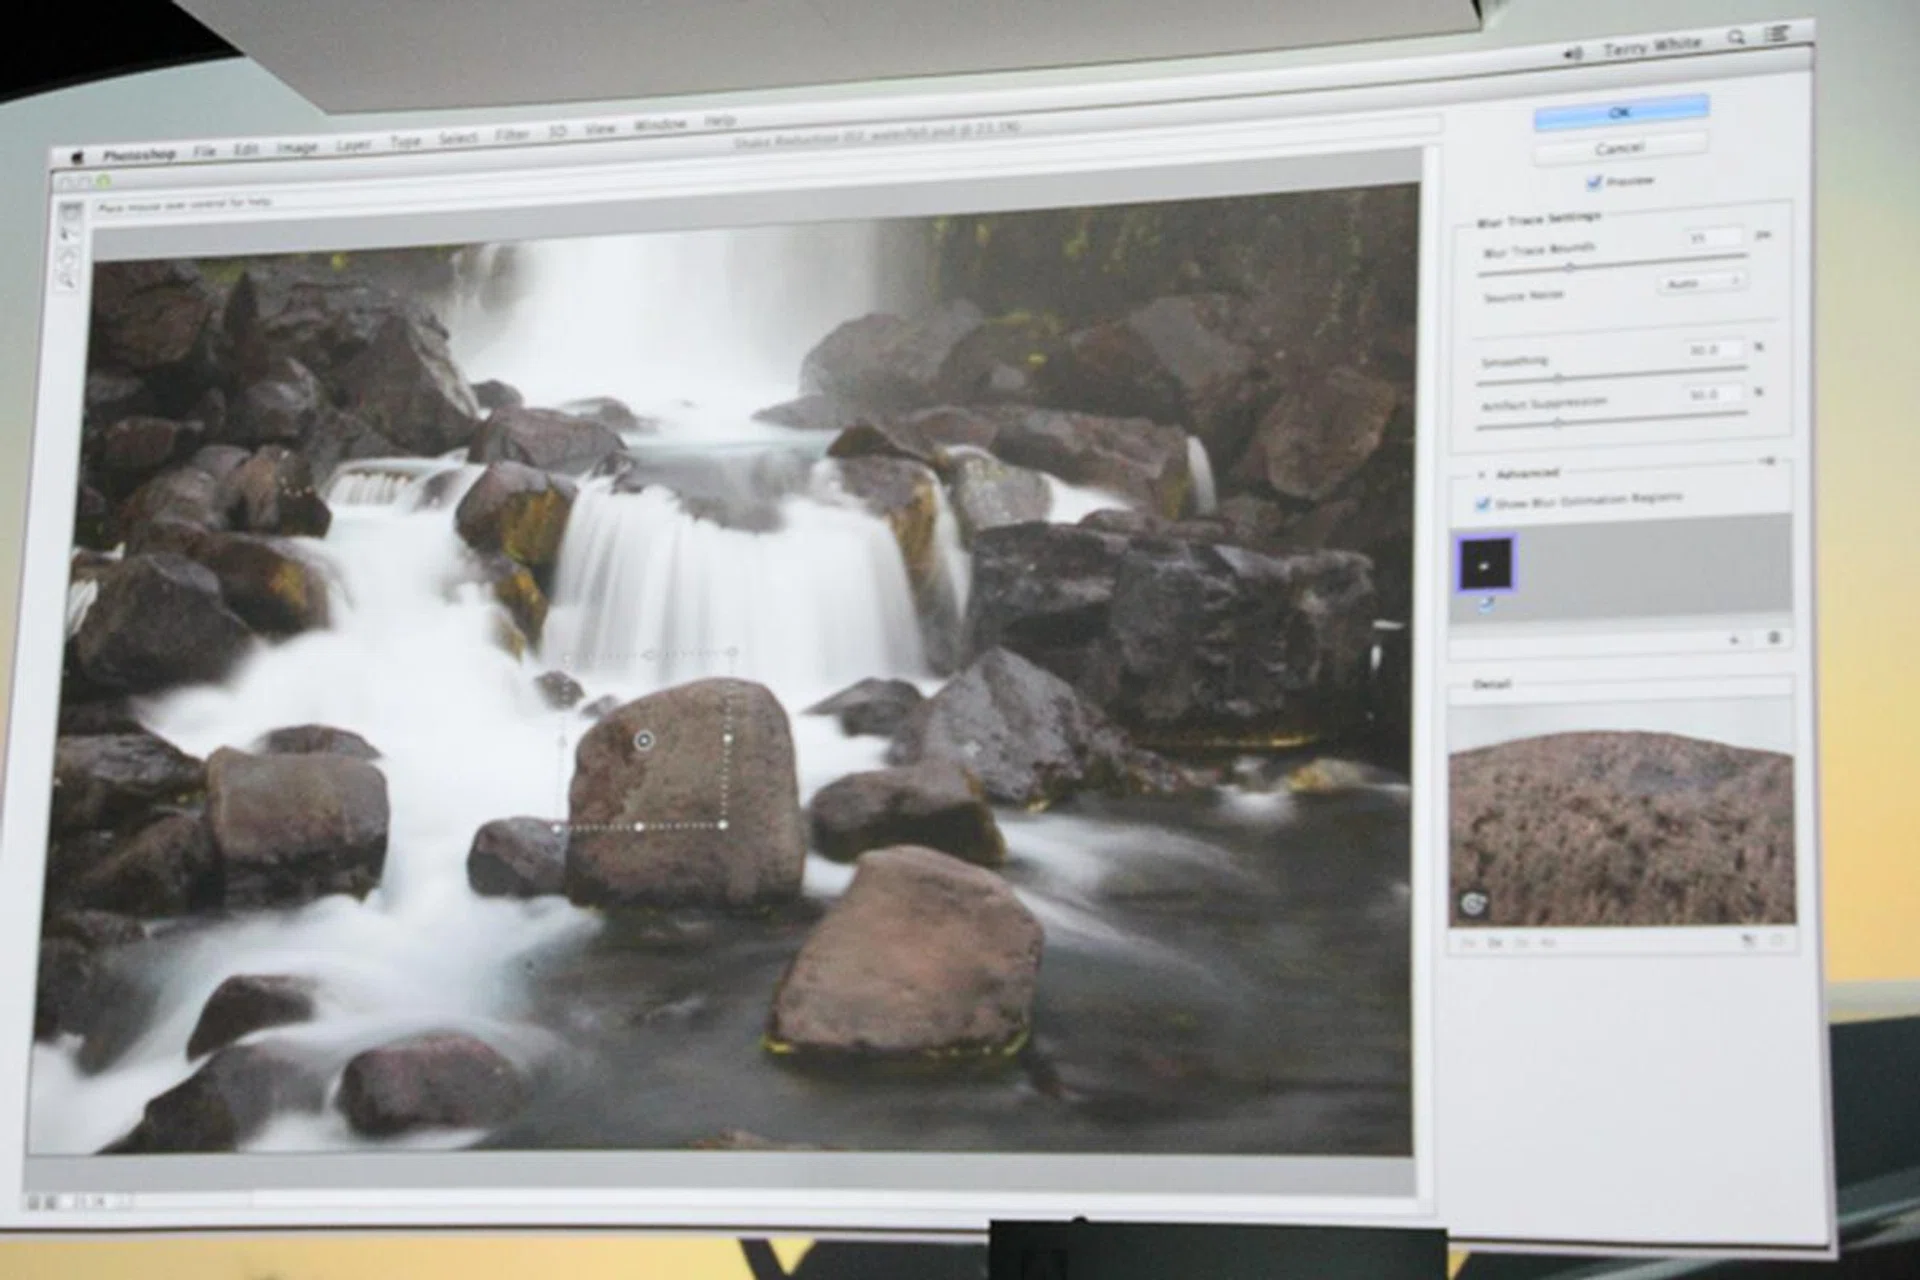Toggle the Preview checkbox
The height and width of the screenshot is (1280, 1920).
pos(1593,180)
